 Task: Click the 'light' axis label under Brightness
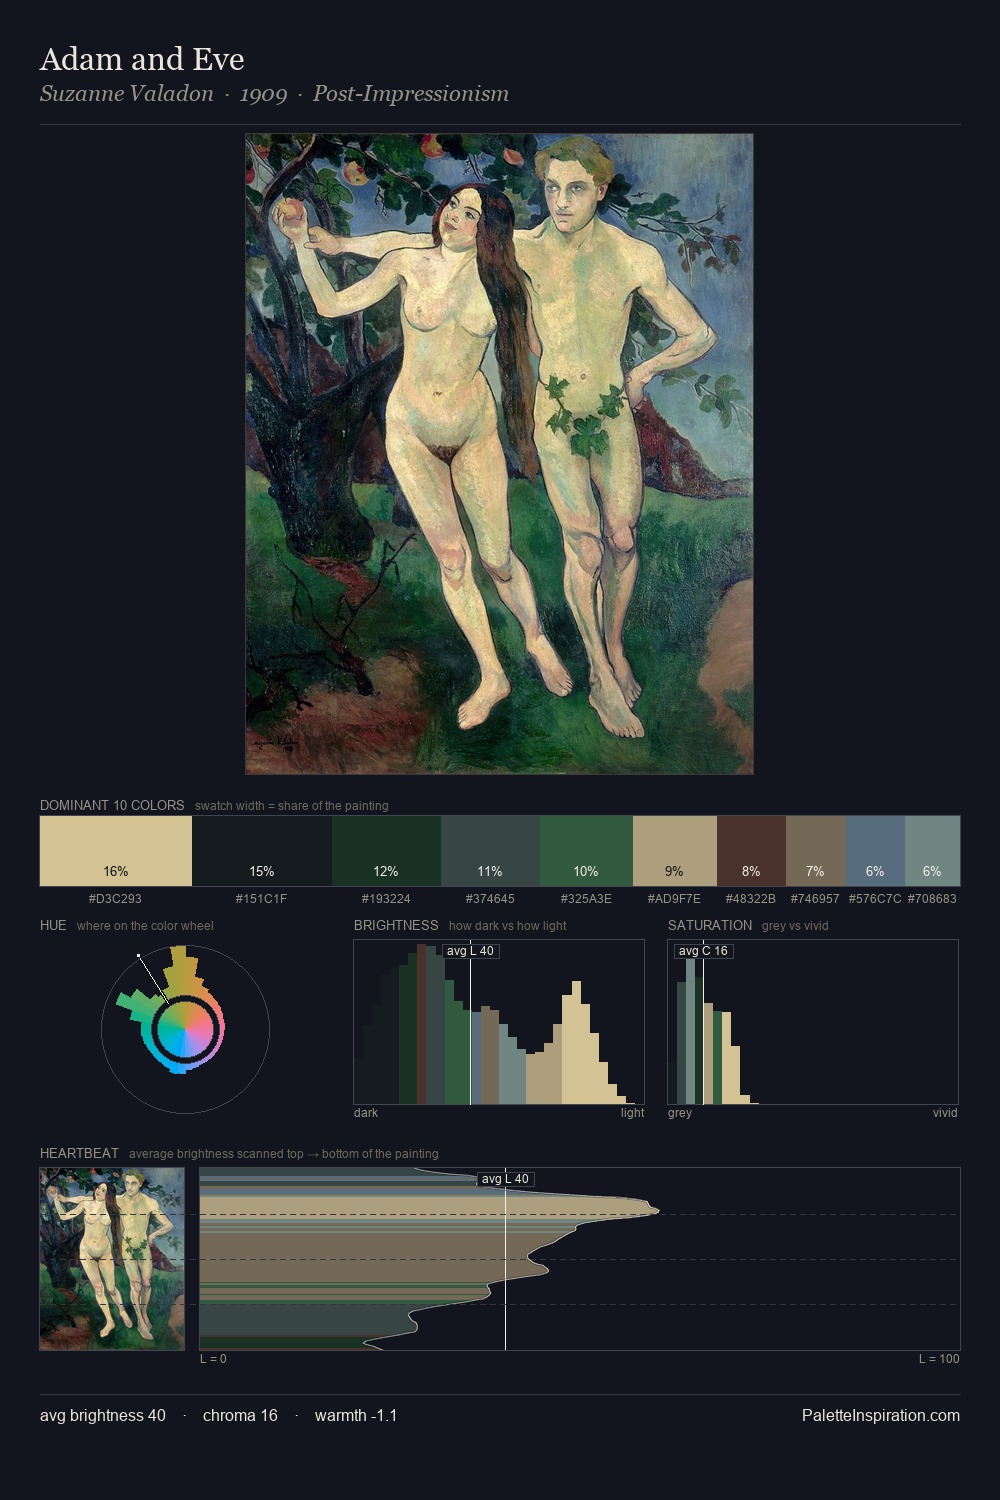(632, 1113)
